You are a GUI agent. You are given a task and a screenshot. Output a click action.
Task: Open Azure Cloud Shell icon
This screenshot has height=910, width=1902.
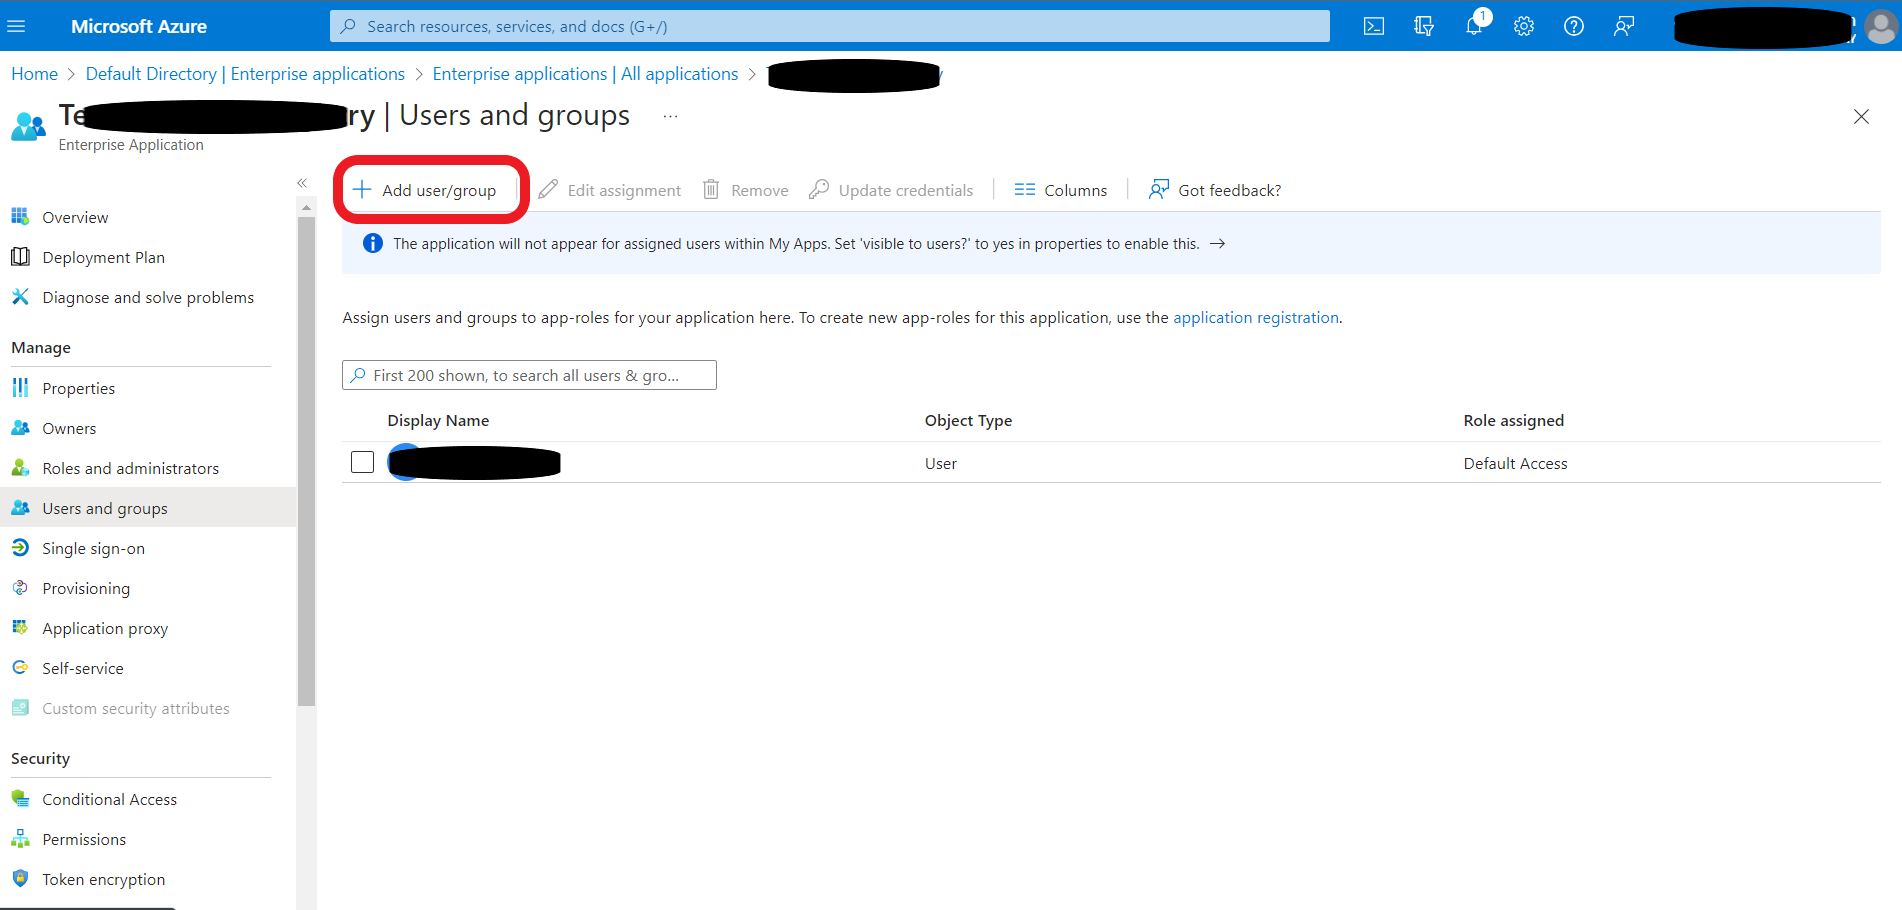(1374, 26)
